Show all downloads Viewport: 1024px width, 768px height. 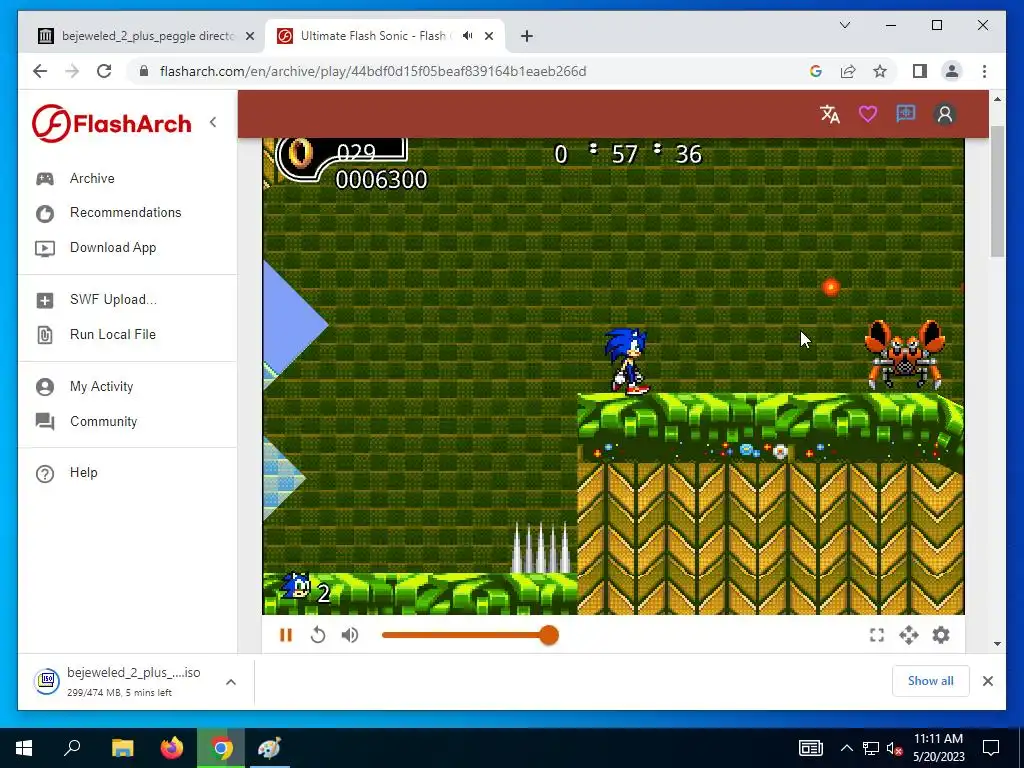click(x=931, y=681)
